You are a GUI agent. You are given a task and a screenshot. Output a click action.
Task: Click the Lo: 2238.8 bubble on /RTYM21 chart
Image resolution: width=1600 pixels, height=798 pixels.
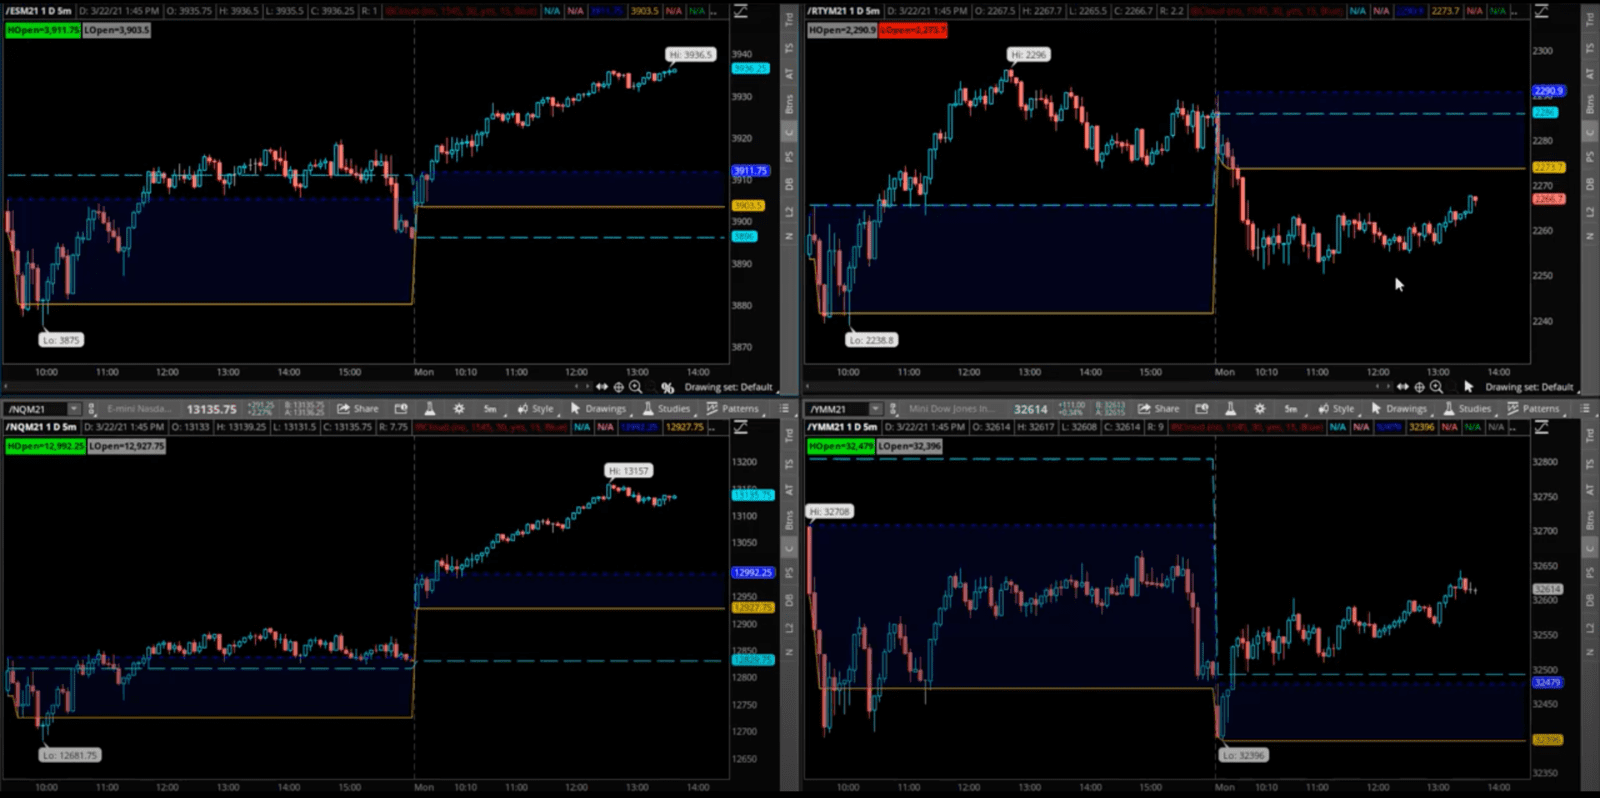[871, 340]
